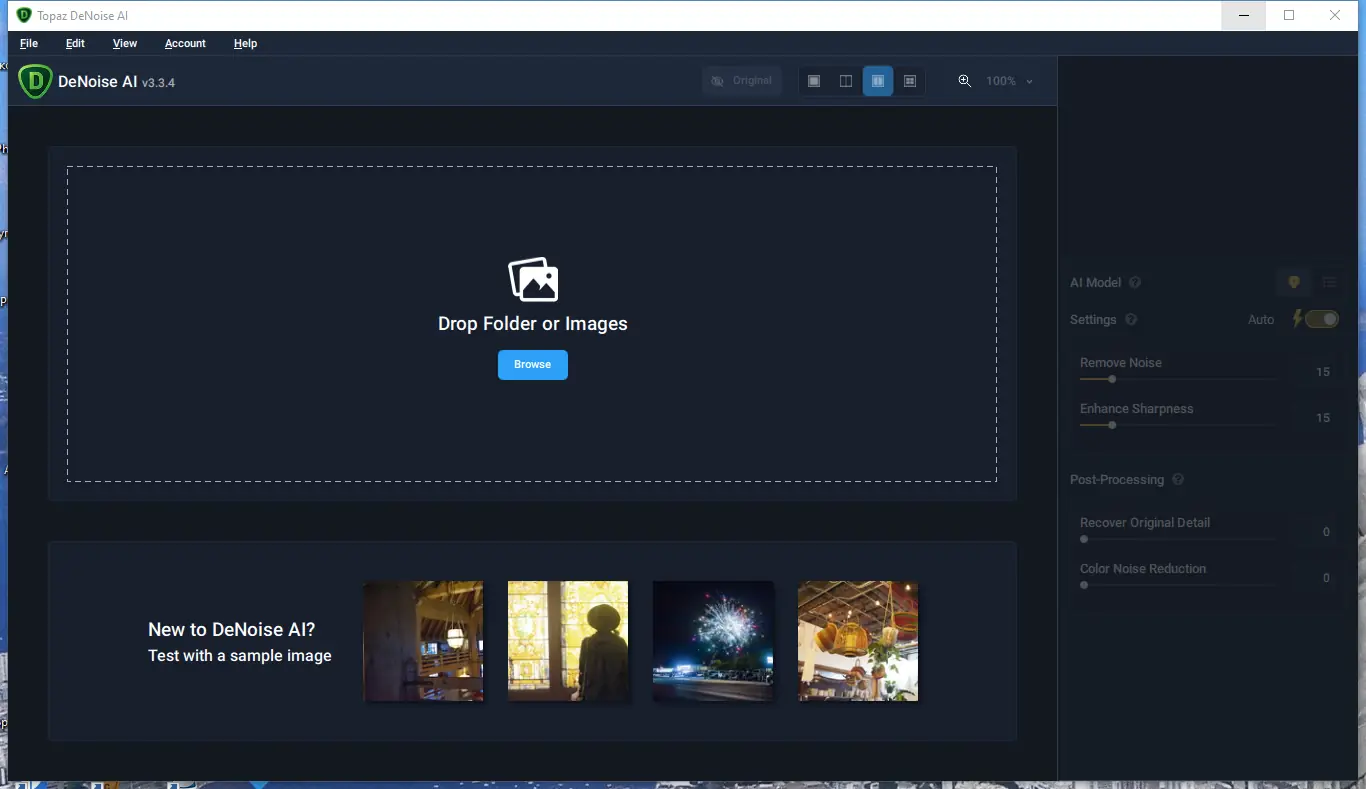Click the Auto lightning bolt icon
Image resolution: width=1366 pixels, height=789 pixels.
pyautogui.click(x=1298, y=319)
